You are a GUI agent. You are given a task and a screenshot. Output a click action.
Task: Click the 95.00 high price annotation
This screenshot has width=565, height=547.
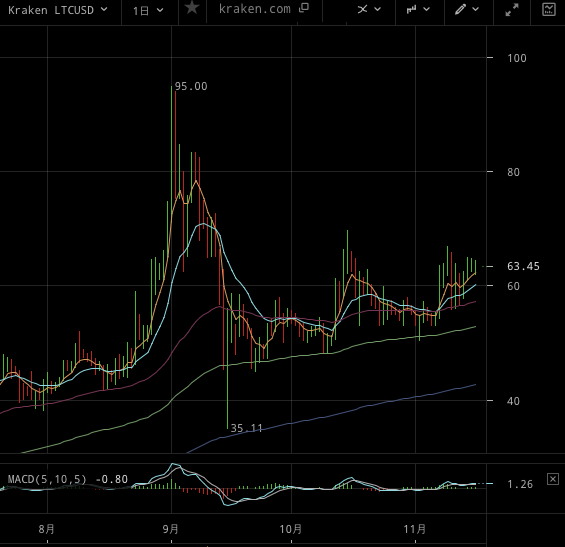coord(191,86)
